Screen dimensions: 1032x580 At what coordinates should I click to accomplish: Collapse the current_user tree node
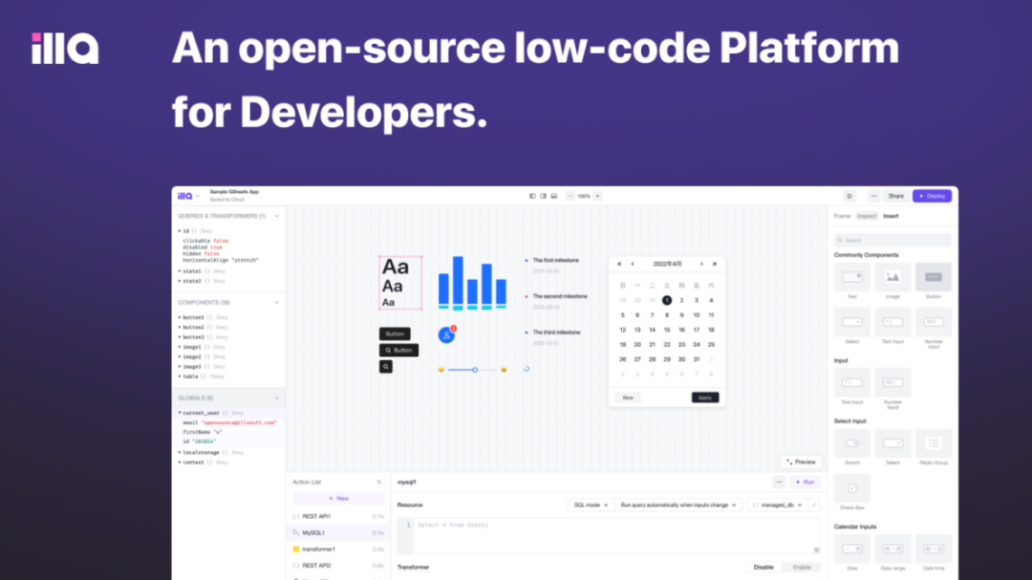coord(179,413)
